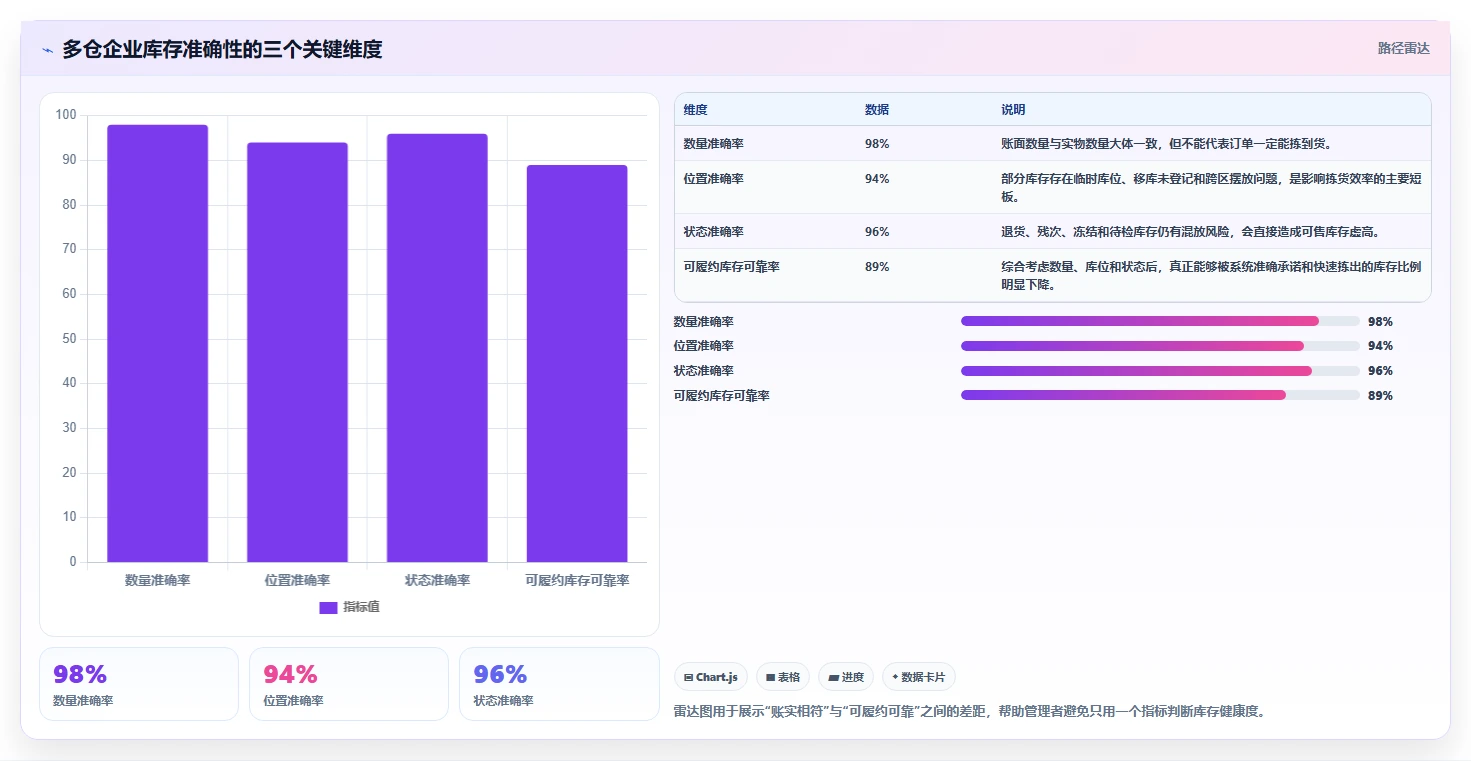Viewport: 1471px width, 761px height.
Task: Click description starting 账面数量与实物数量
Action: [x=1166, y=144]
